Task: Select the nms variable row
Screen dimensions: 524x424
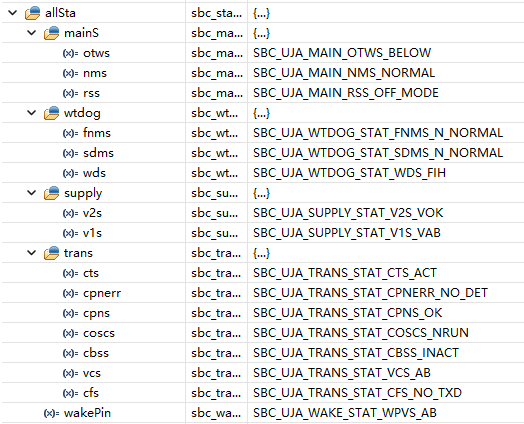Action: coord(262,73)
